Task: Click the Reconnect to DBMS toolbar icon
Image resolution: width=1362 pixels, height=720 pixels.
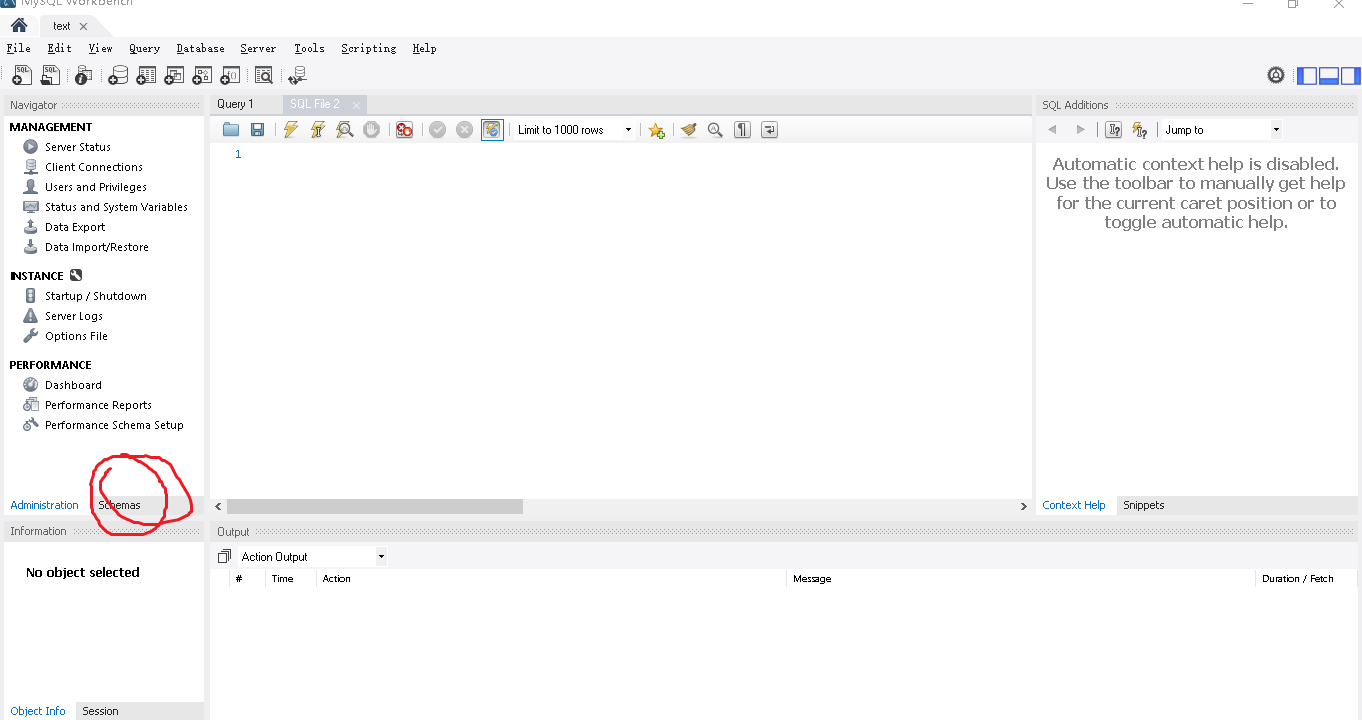Action: tap(297, 75)
